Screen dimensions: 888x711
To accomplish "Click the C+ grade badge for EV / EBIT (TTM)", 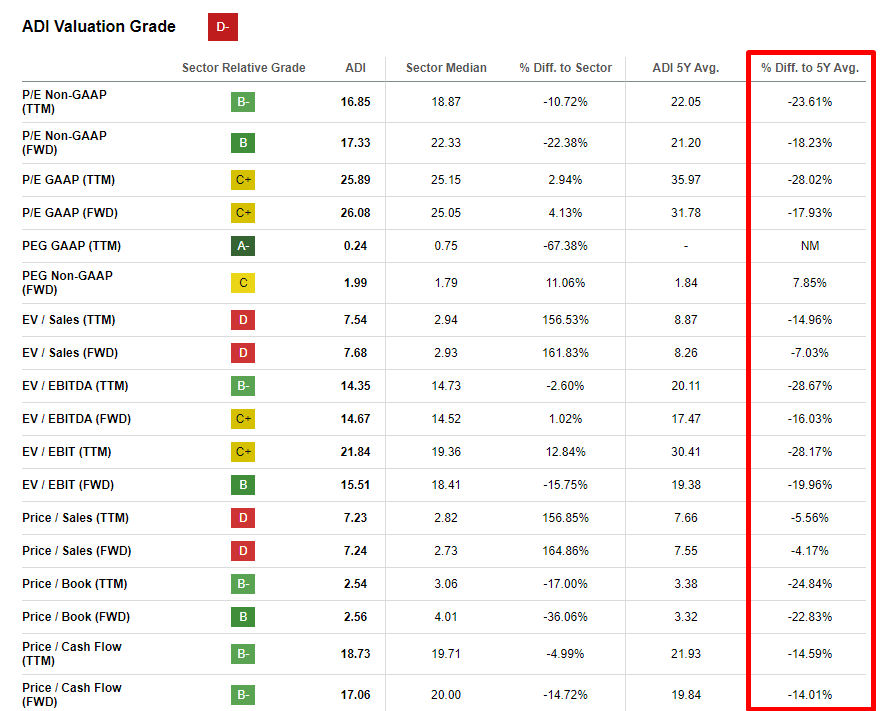I will click(x=243, y=452).
